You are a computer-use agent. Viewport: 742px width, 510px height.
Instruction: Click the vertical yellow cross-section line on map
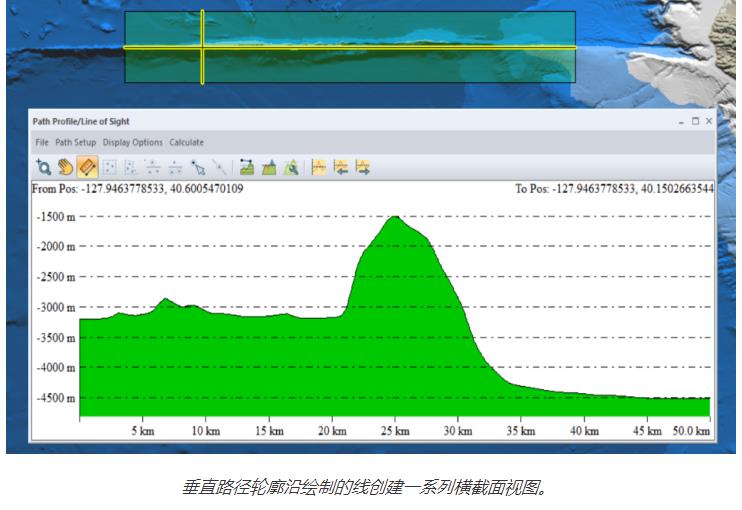tap(202, 47)
